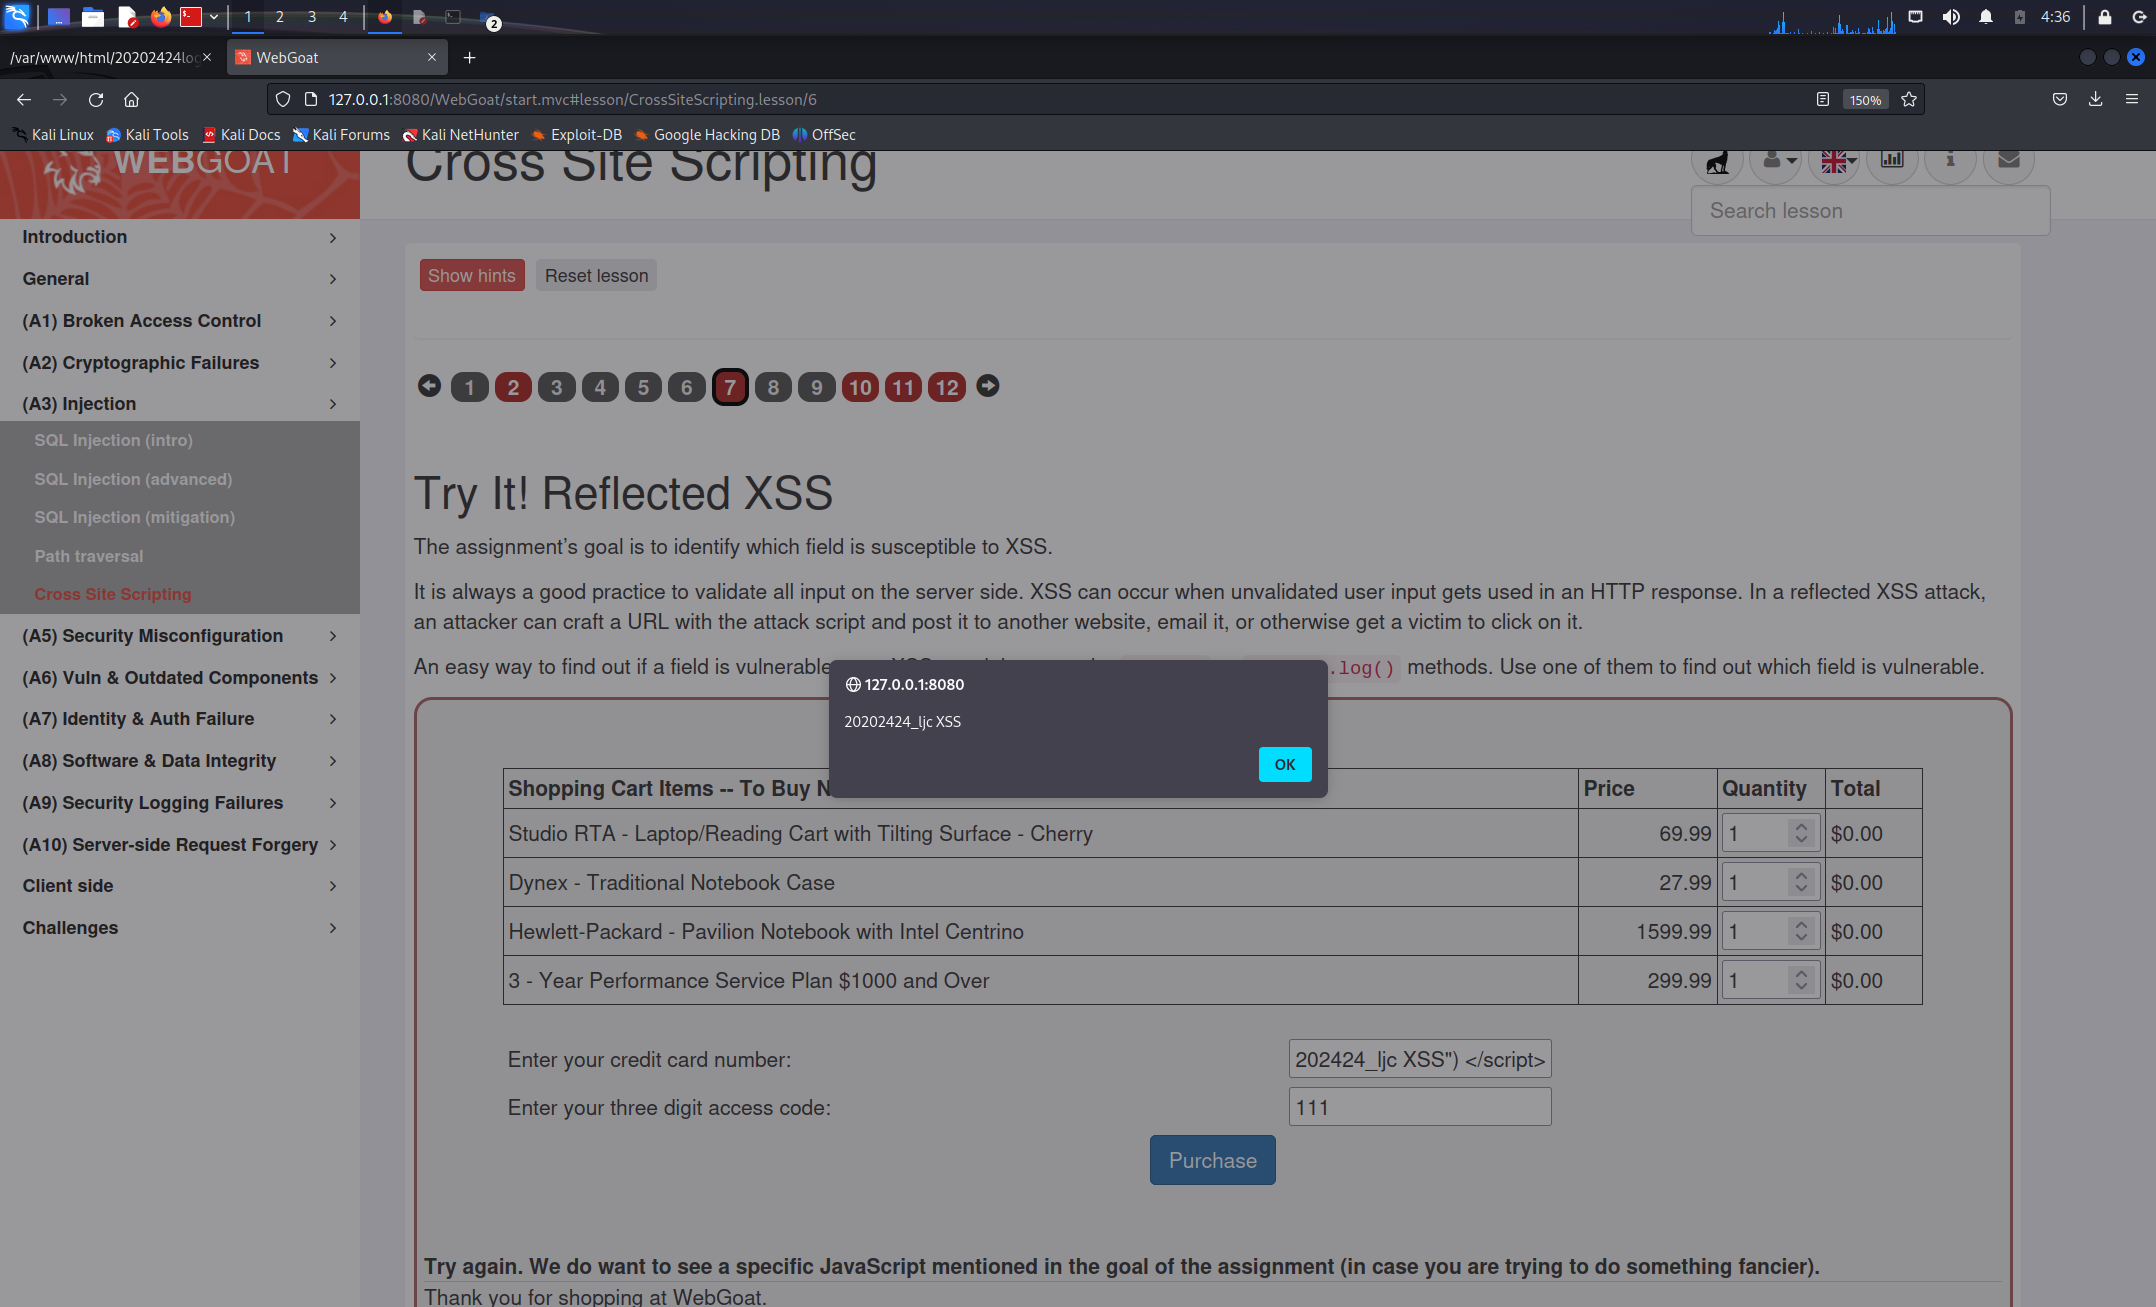
Task: Open Kali Tools bookmark
Action: 148,135
